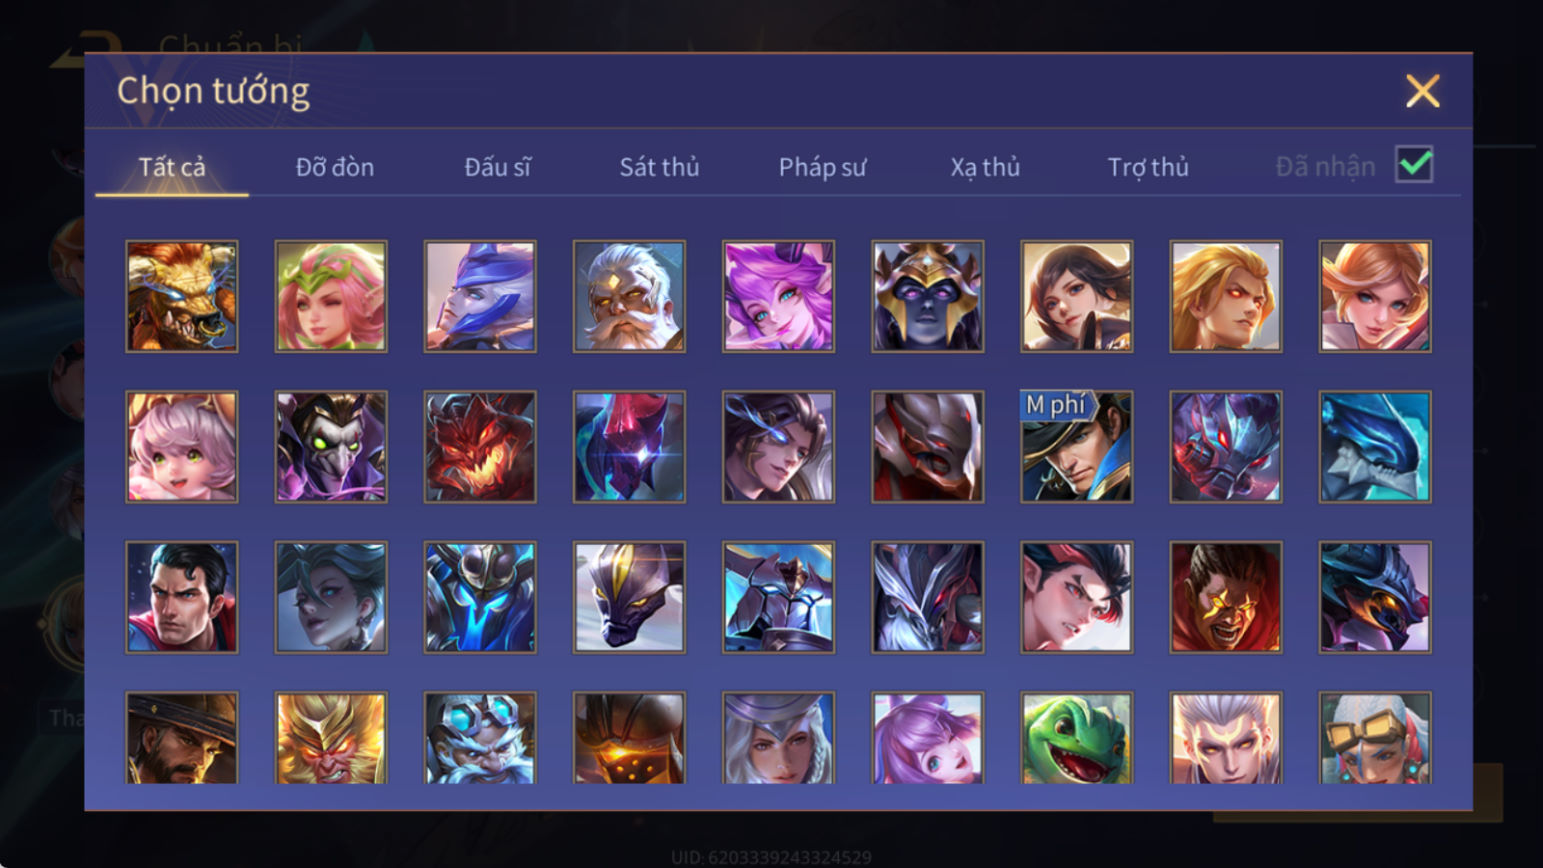Pick the green chameleon hero
The height and width of the screenshot is (868, 1543).
[1076, 738]
